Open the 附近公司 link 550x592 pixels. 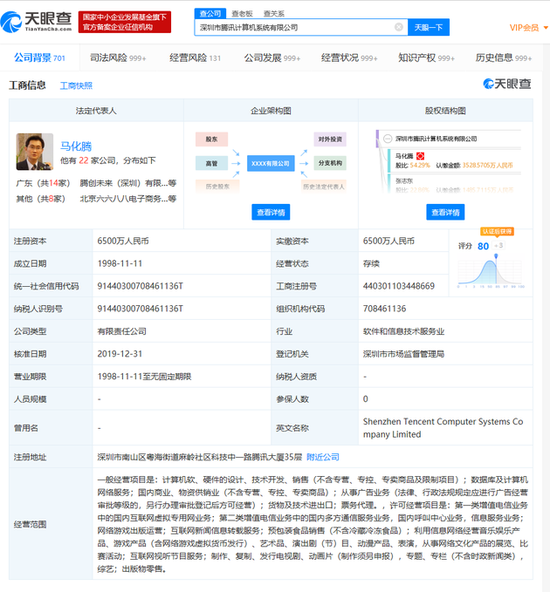[323, 457]
